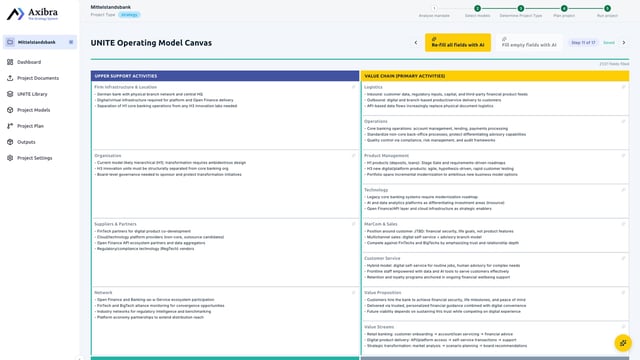The height and width of the screenshot is (360, 640).
Task: Click the Value Proposition field heading
Action: [382, 293]
